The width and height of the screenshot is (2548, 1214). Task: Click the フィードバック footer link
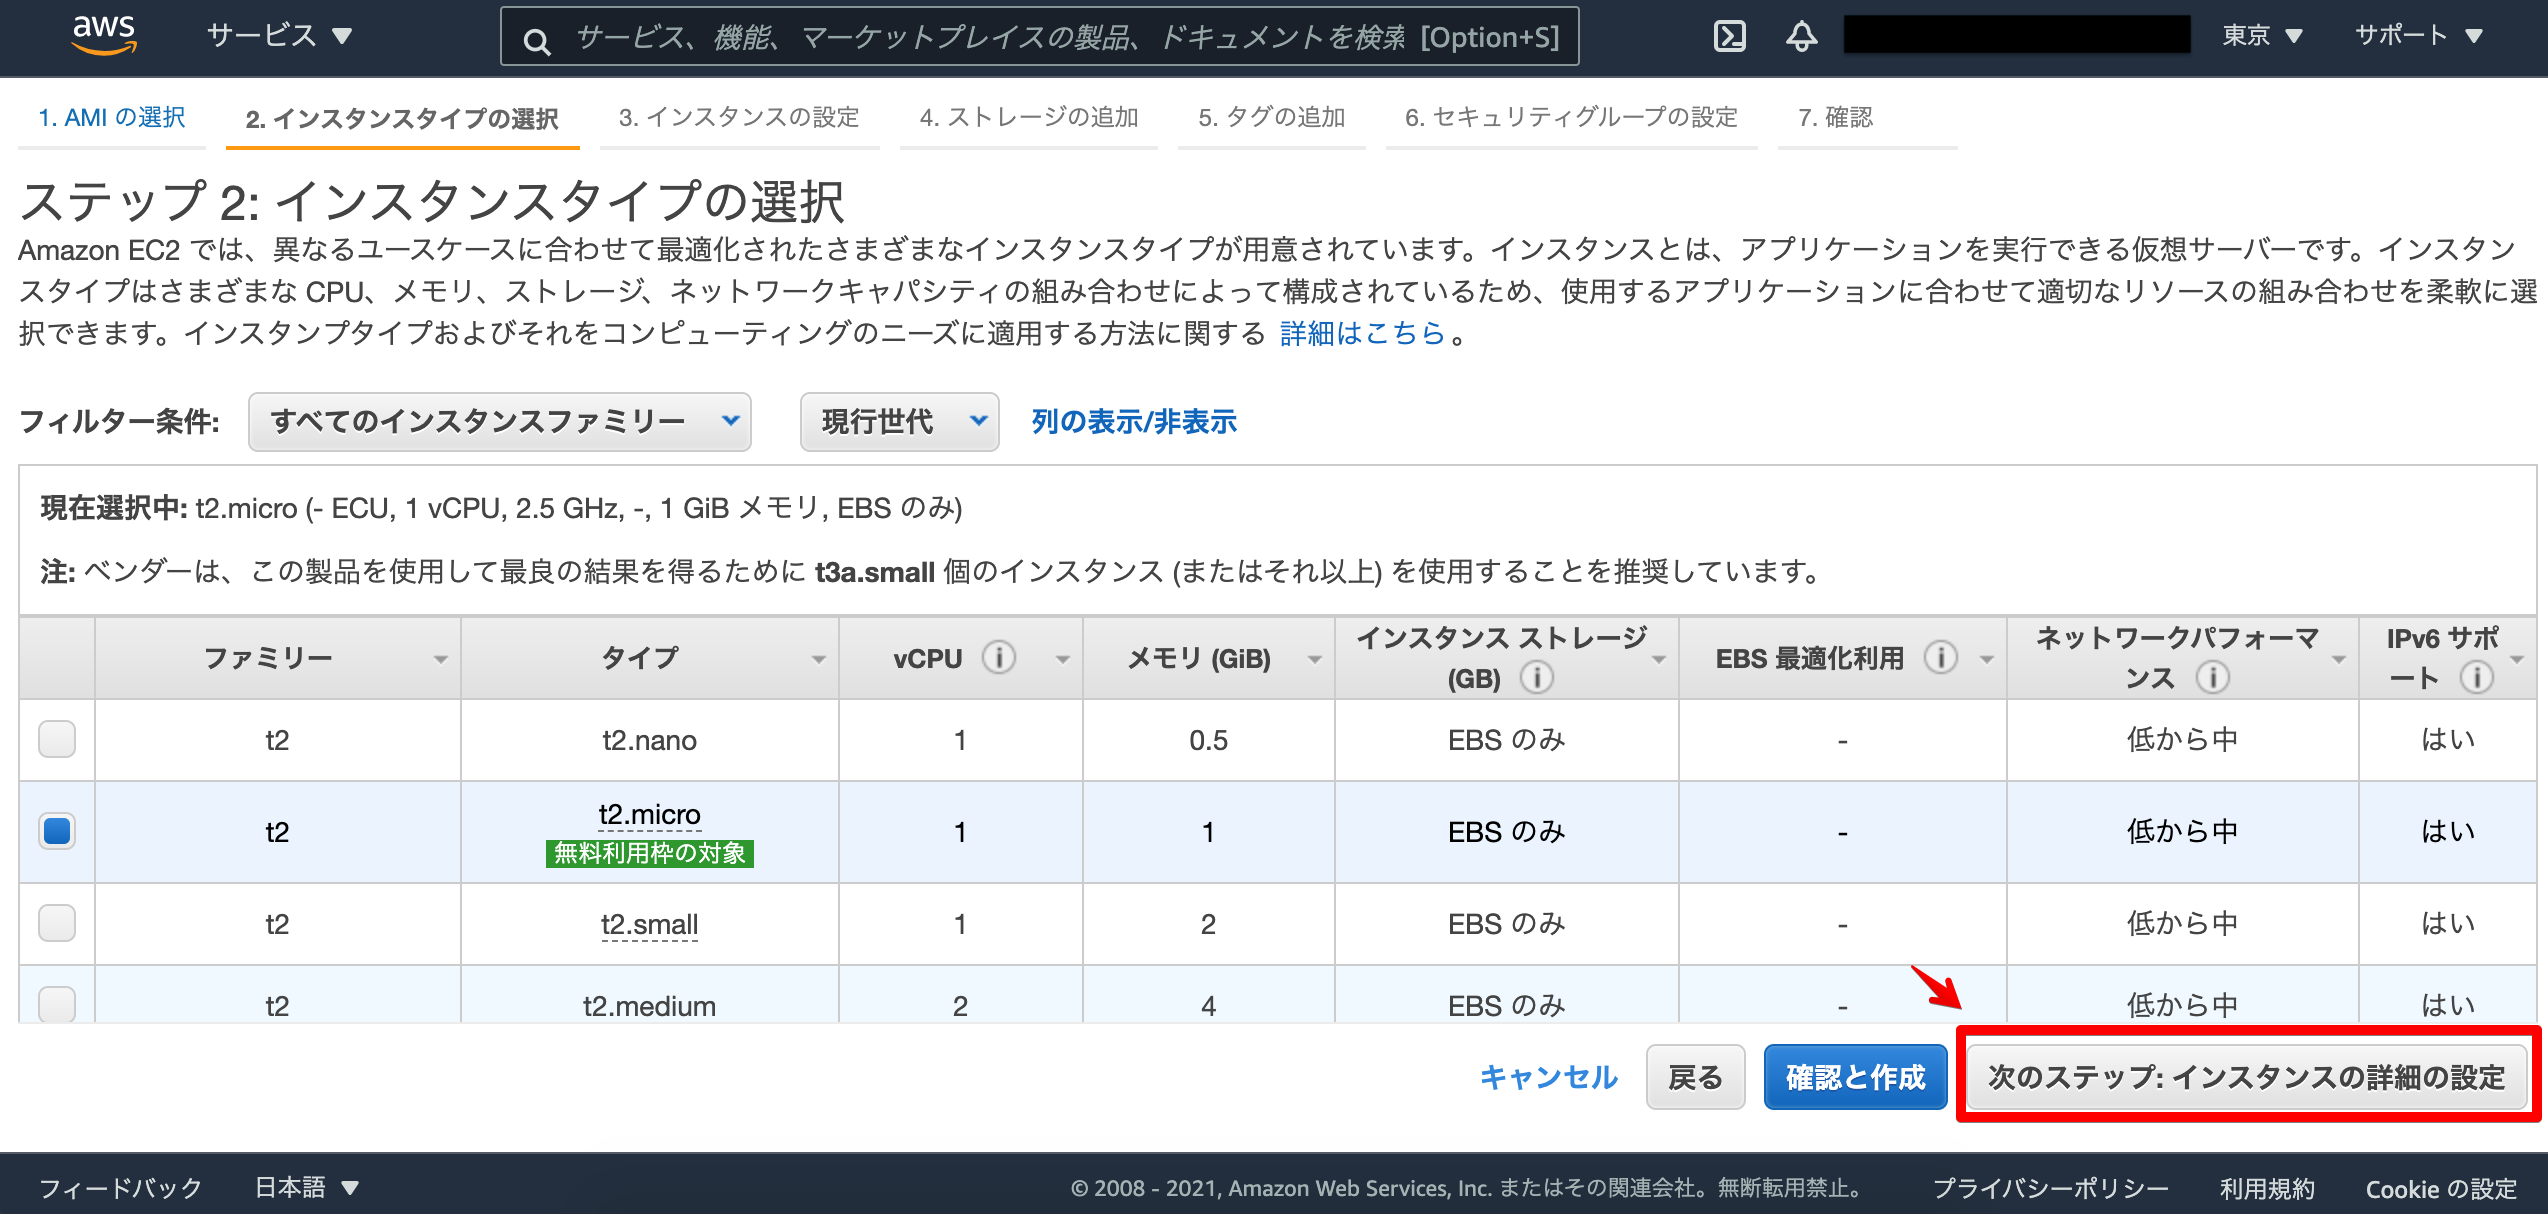(120, 1187)
